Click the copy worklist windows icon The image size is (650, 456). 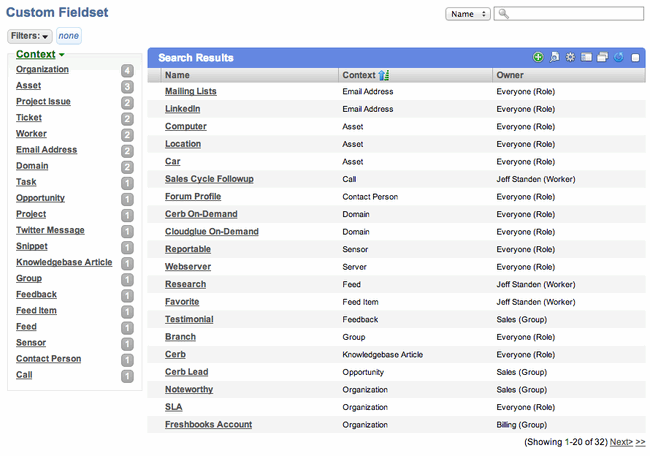tap(602, 57)
